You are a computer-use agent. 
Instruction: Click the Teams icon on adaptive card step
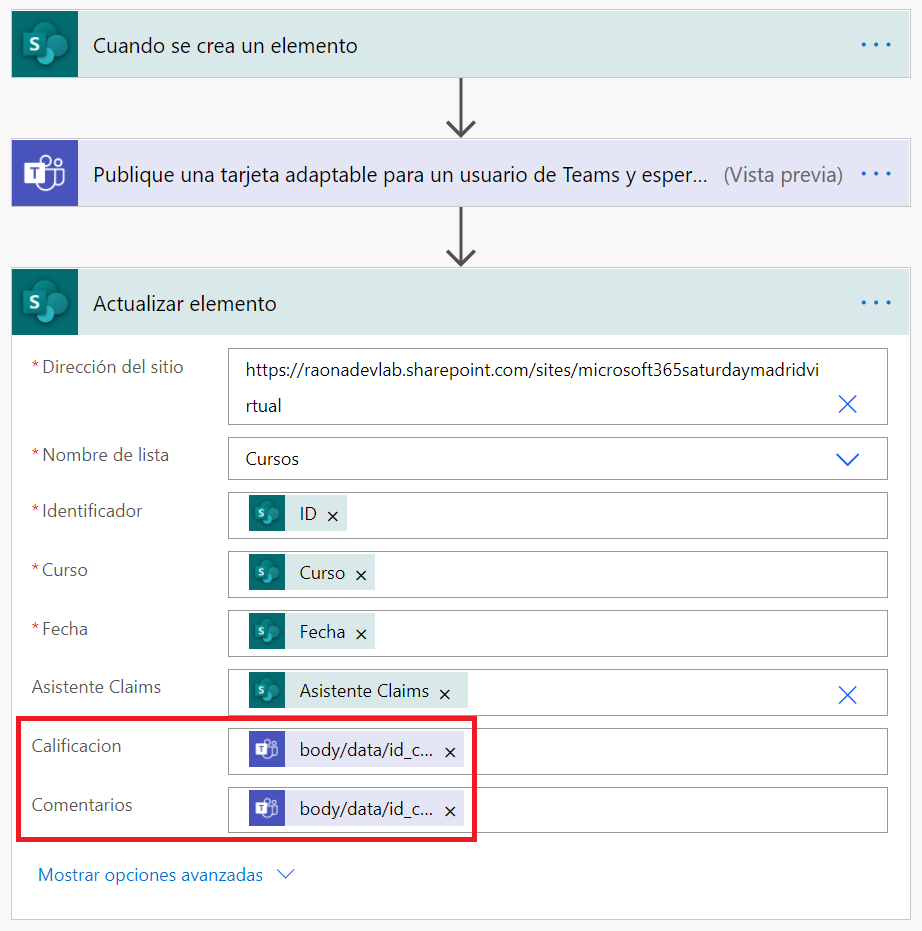coord(45,174)
